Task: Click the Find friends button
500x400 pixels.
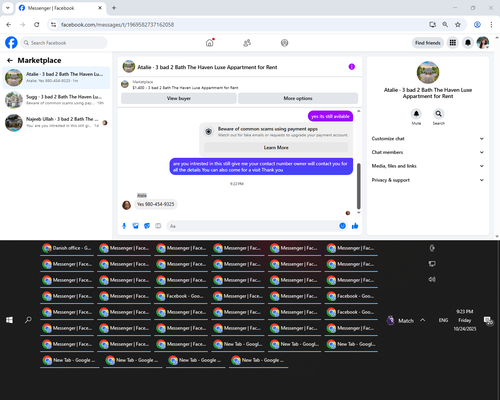Action: [x=428, y=43]
